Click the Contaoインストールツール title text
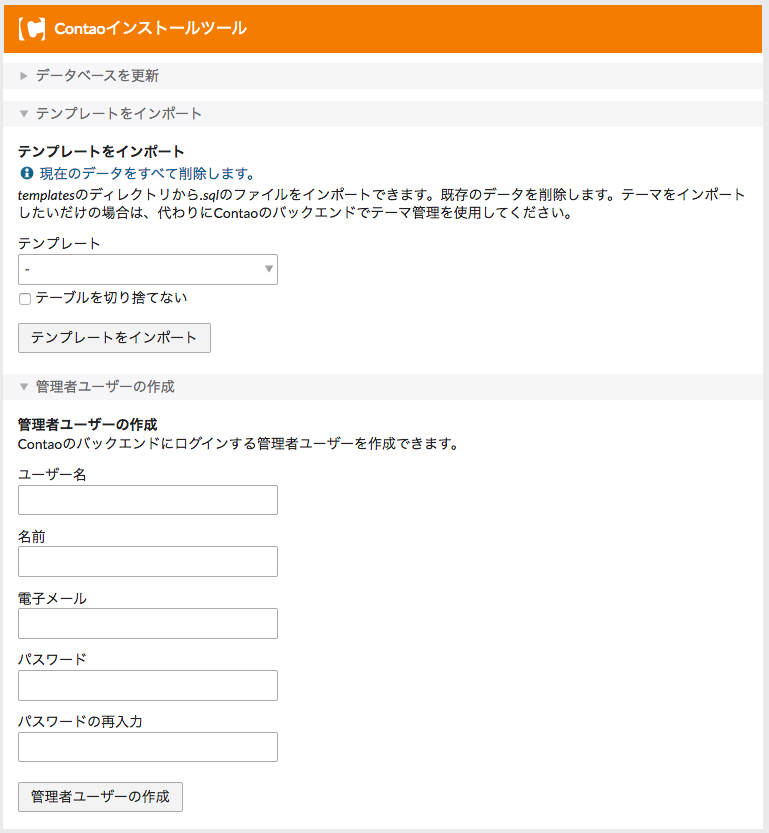 151,29
